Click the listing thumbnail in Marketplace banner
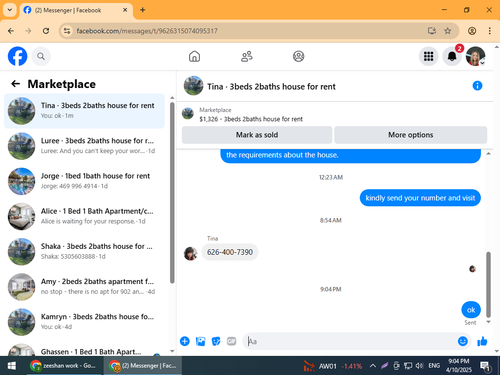Image resolution: width=500 pixels, height=375 pixels. (188, 114)
